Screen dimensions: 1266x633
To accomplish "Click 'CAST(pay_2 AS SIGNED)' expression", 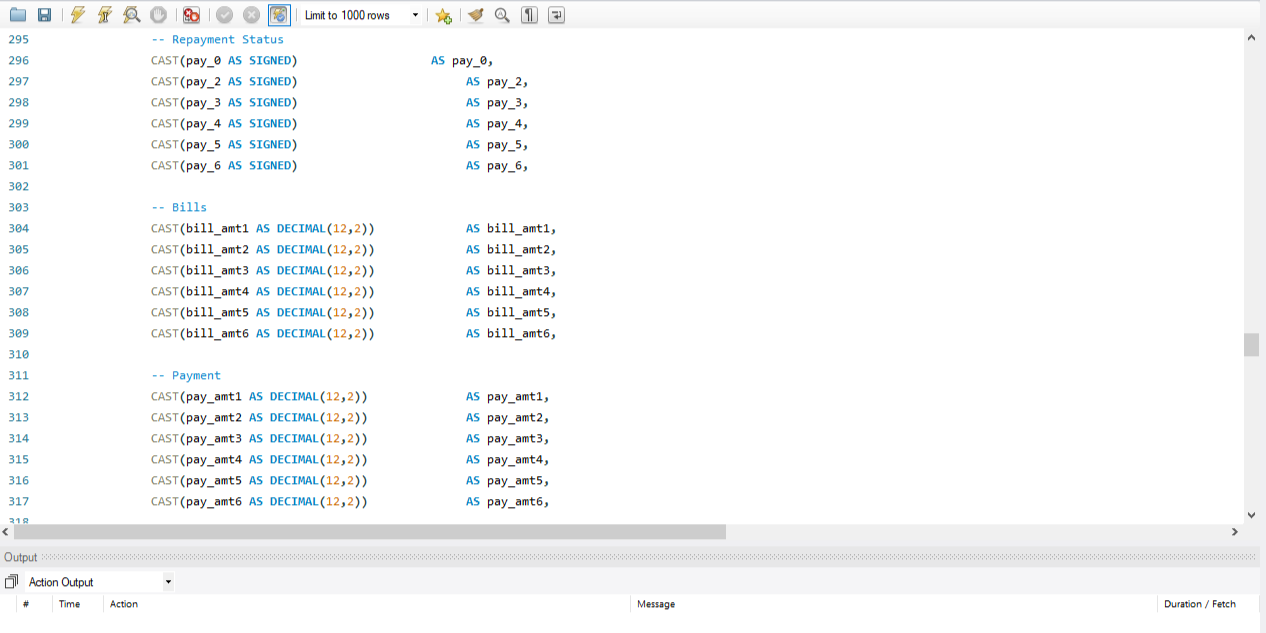I will 224,82.
